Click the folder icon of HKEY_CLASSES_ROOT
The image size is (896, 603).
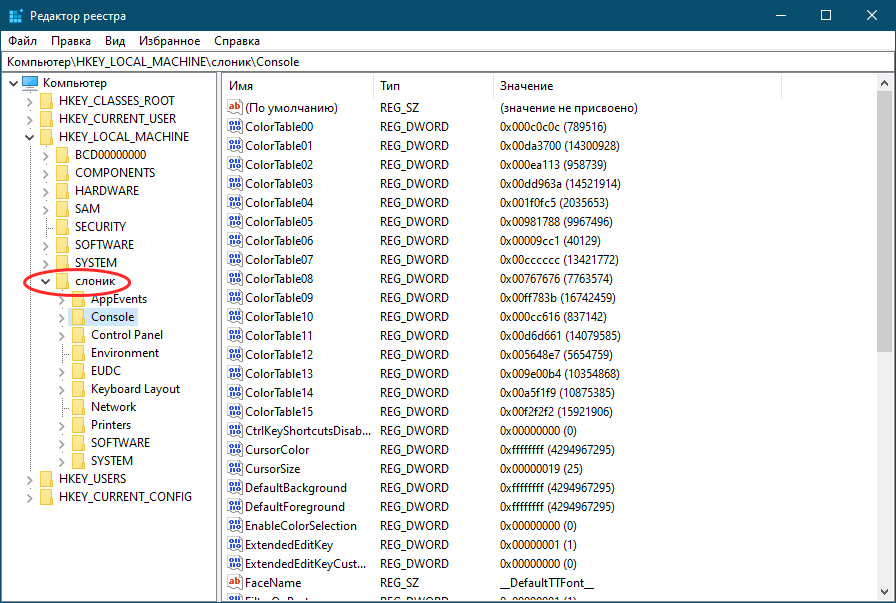[47, 101]
